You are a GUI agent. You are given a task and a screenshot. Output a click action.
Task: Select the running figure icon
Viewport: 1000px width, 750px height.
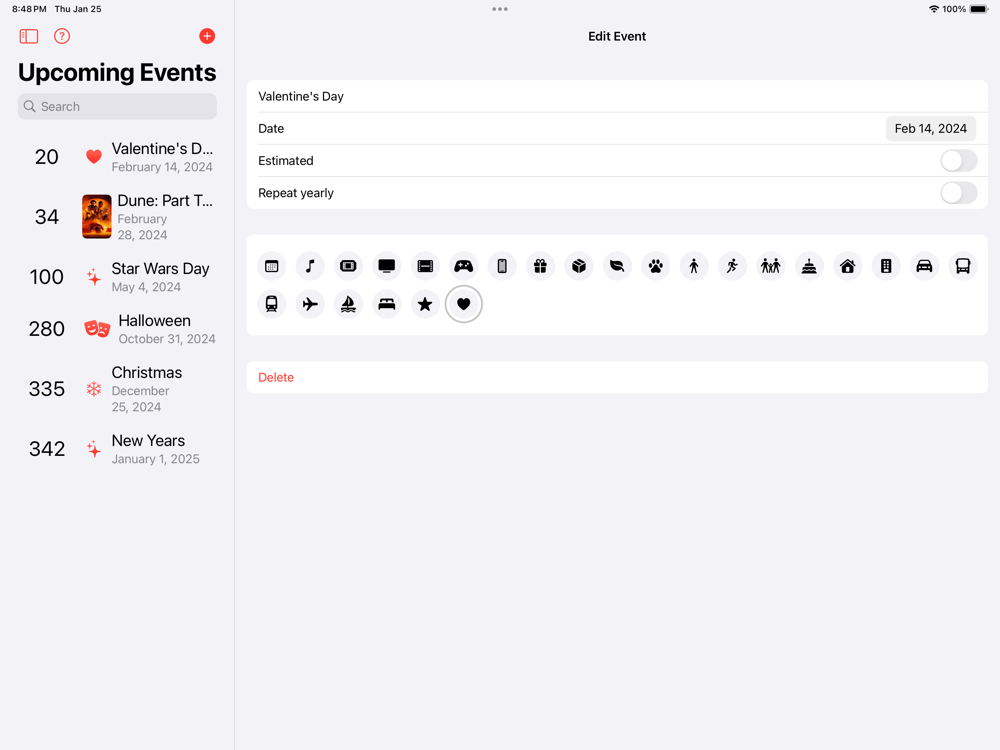pyautogui.click(x=732, y=266)
